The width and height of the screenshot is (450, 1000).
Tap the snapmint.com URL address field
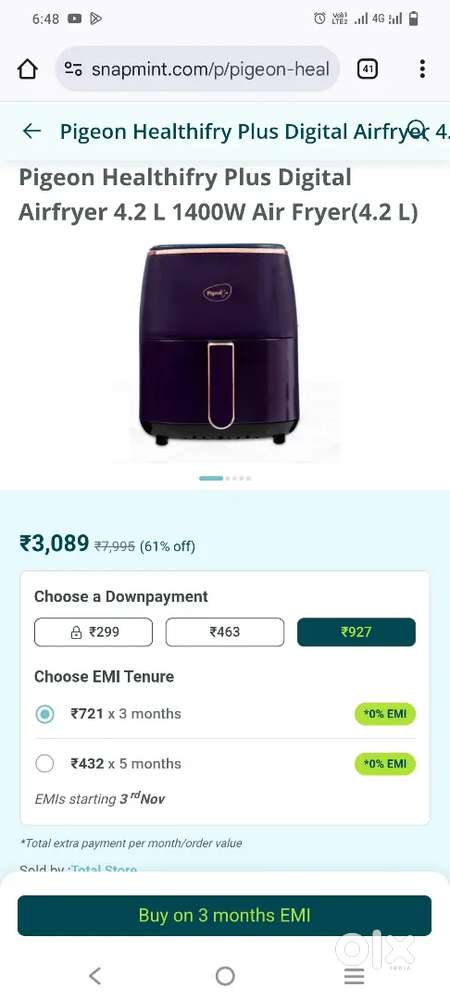[x=210, y=69]
